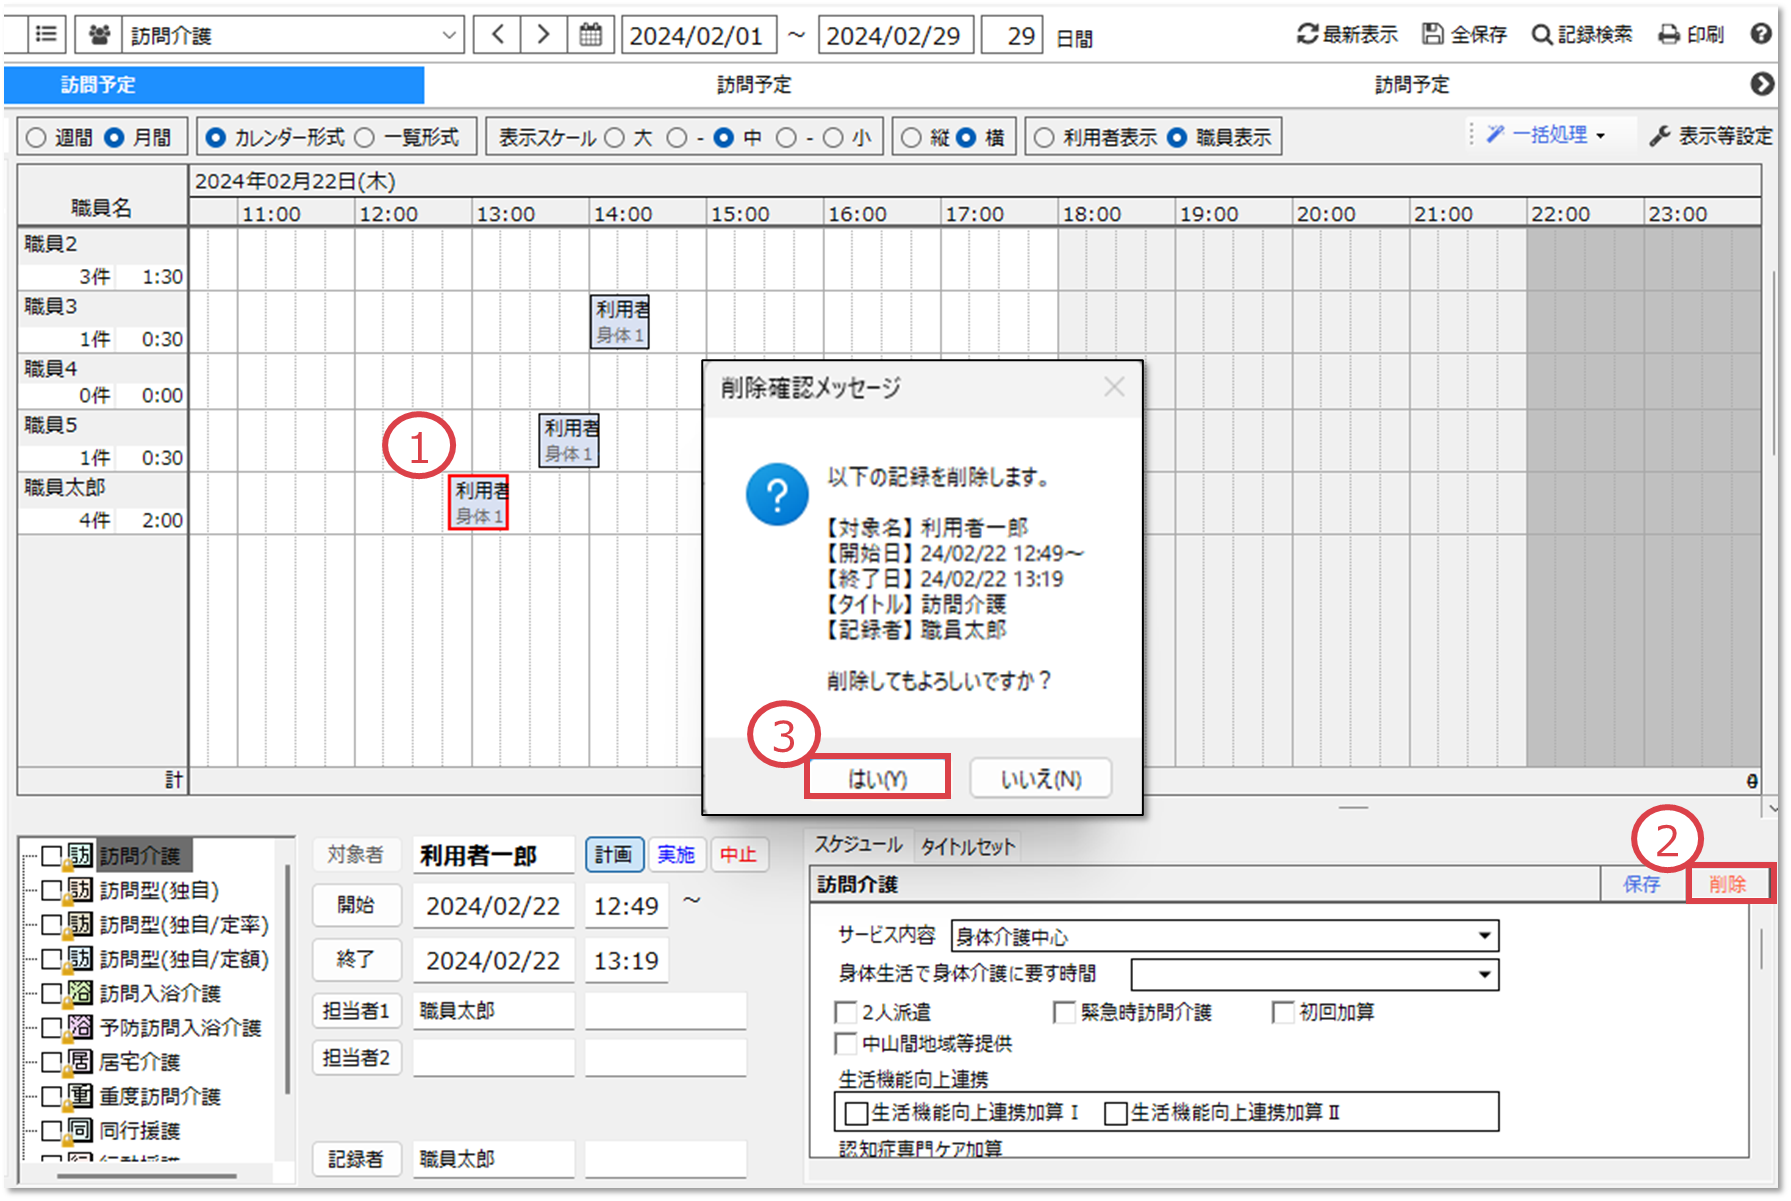This screenshot has height=1201, width=1791.
Task: Click the start time field 12:49
Action: pos(626,906)
